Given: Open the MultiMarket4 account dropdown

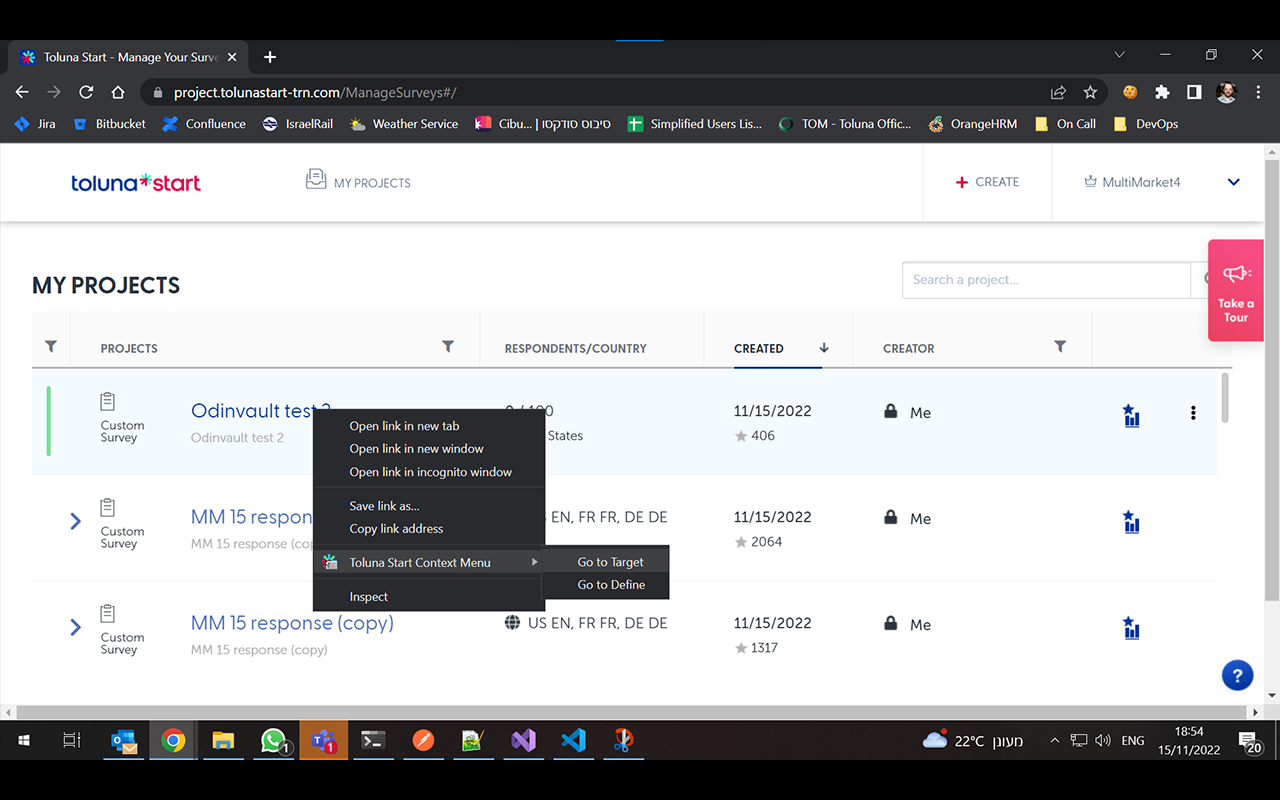Looking at the screenshot, I should 1233,182.
